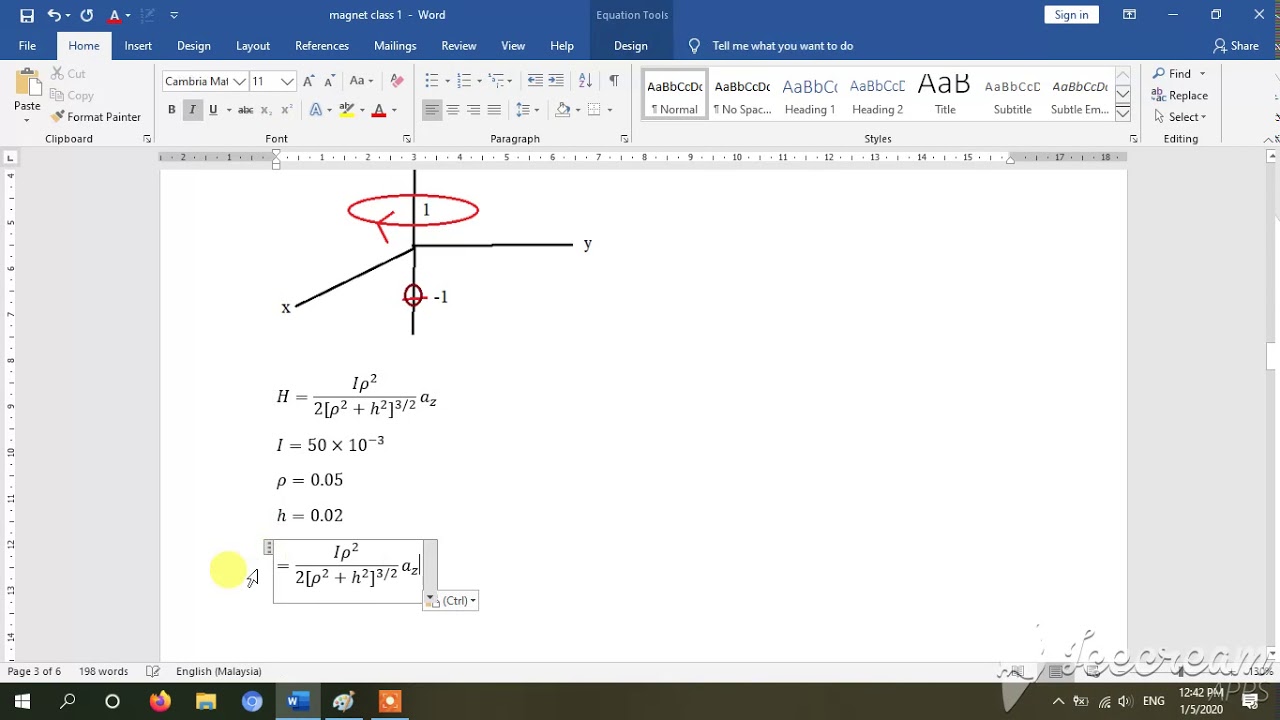
Task: Open Line Spacing dropdown
Action: 527,110
